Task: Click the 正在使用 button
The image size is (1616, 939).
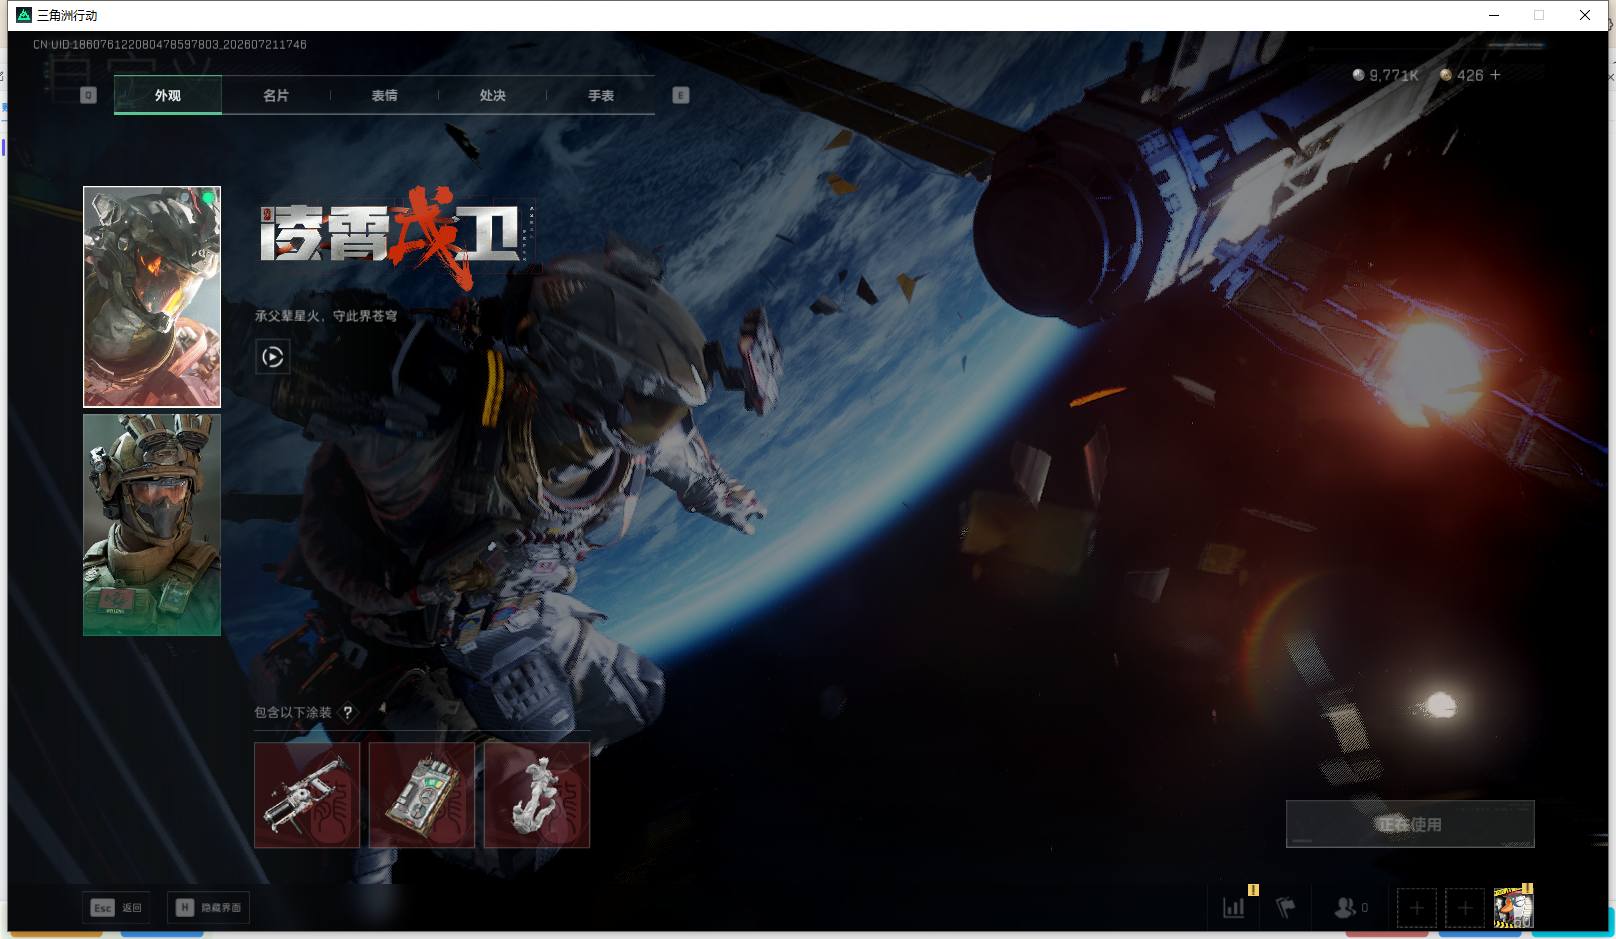Action: coord(1410,824)
